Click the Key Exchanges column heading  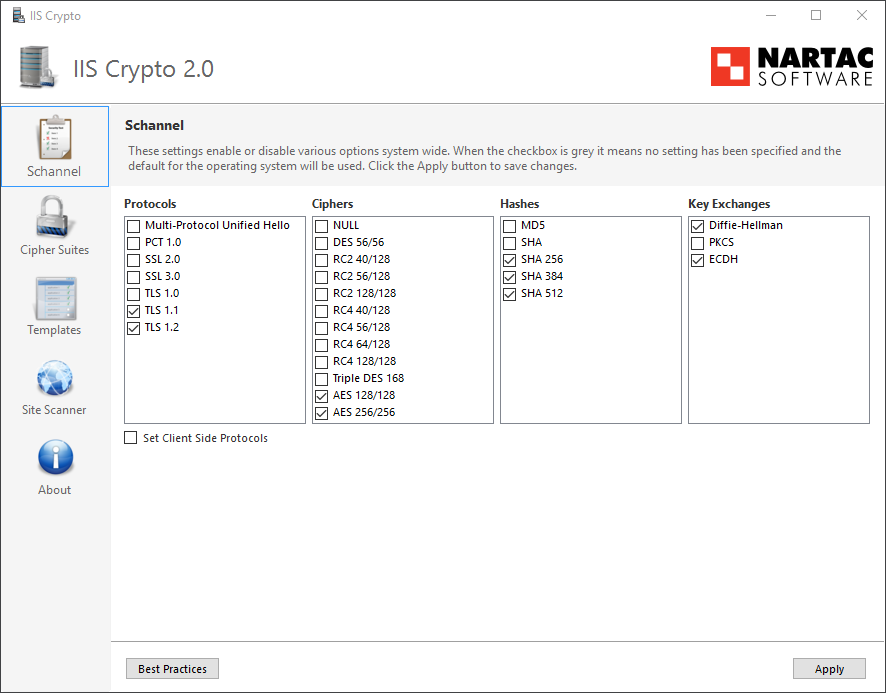pyautogui.click(x=729, y=204)
